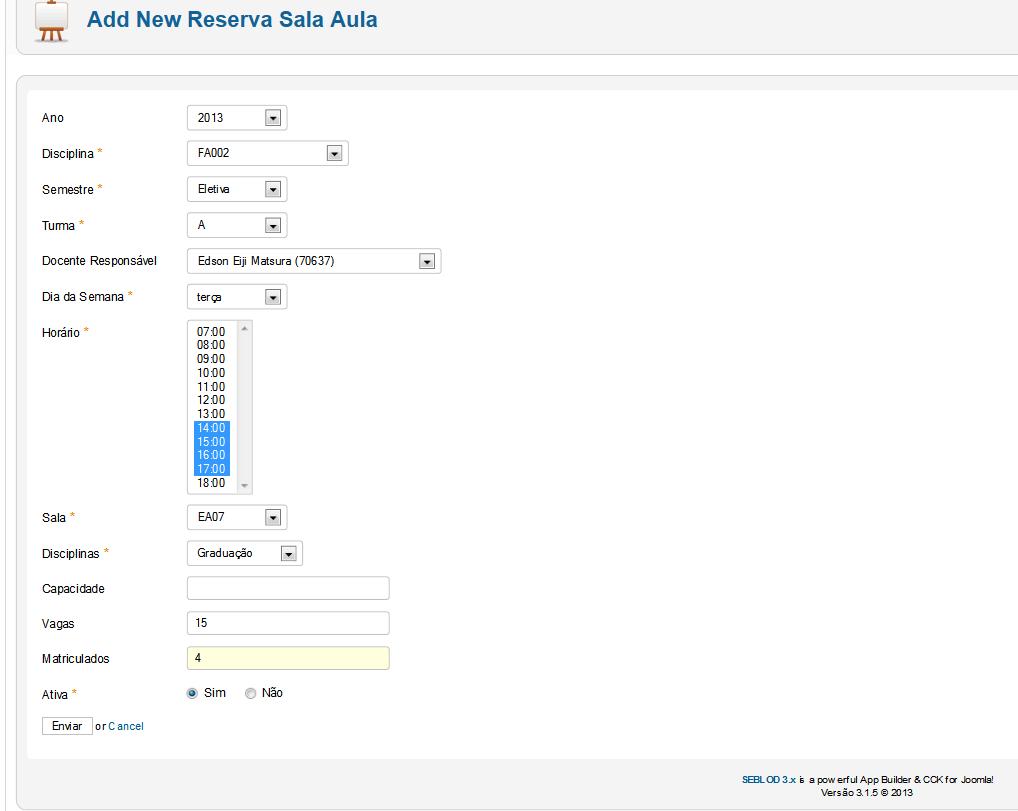
Task: Select 14:00 in the Horário list
Action: (x=211, y=428)
